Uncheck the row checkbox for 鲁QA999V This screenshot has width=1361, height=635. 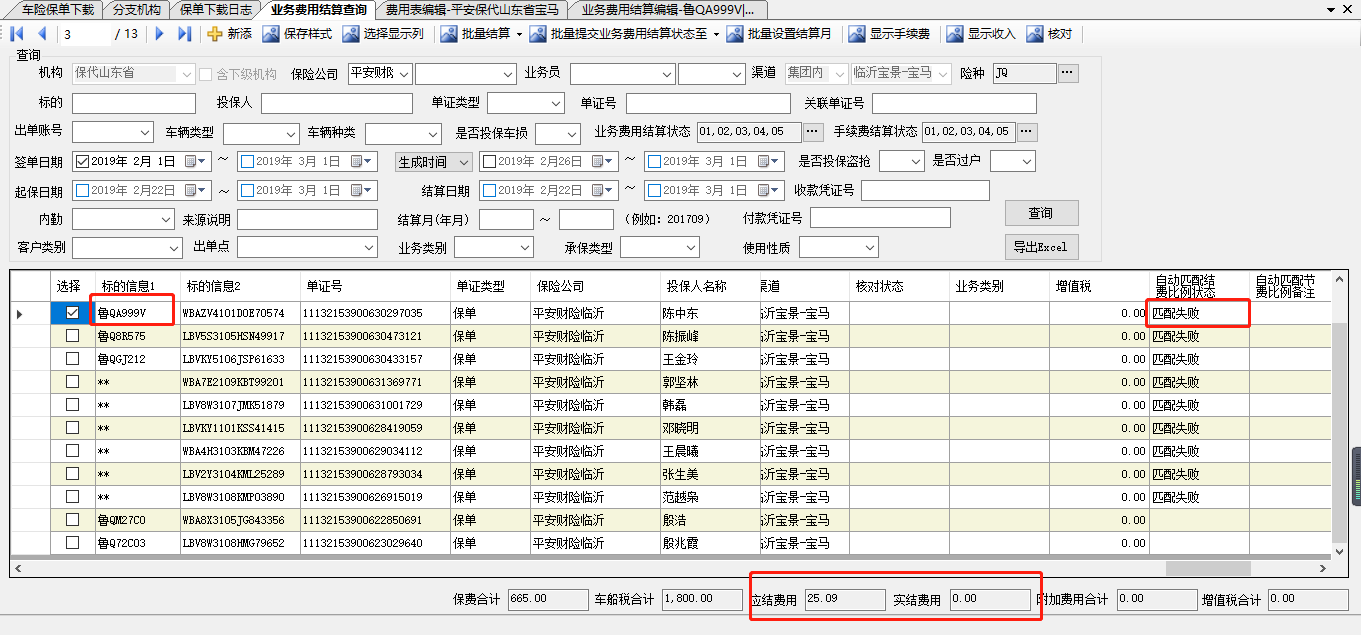[72, 313]
